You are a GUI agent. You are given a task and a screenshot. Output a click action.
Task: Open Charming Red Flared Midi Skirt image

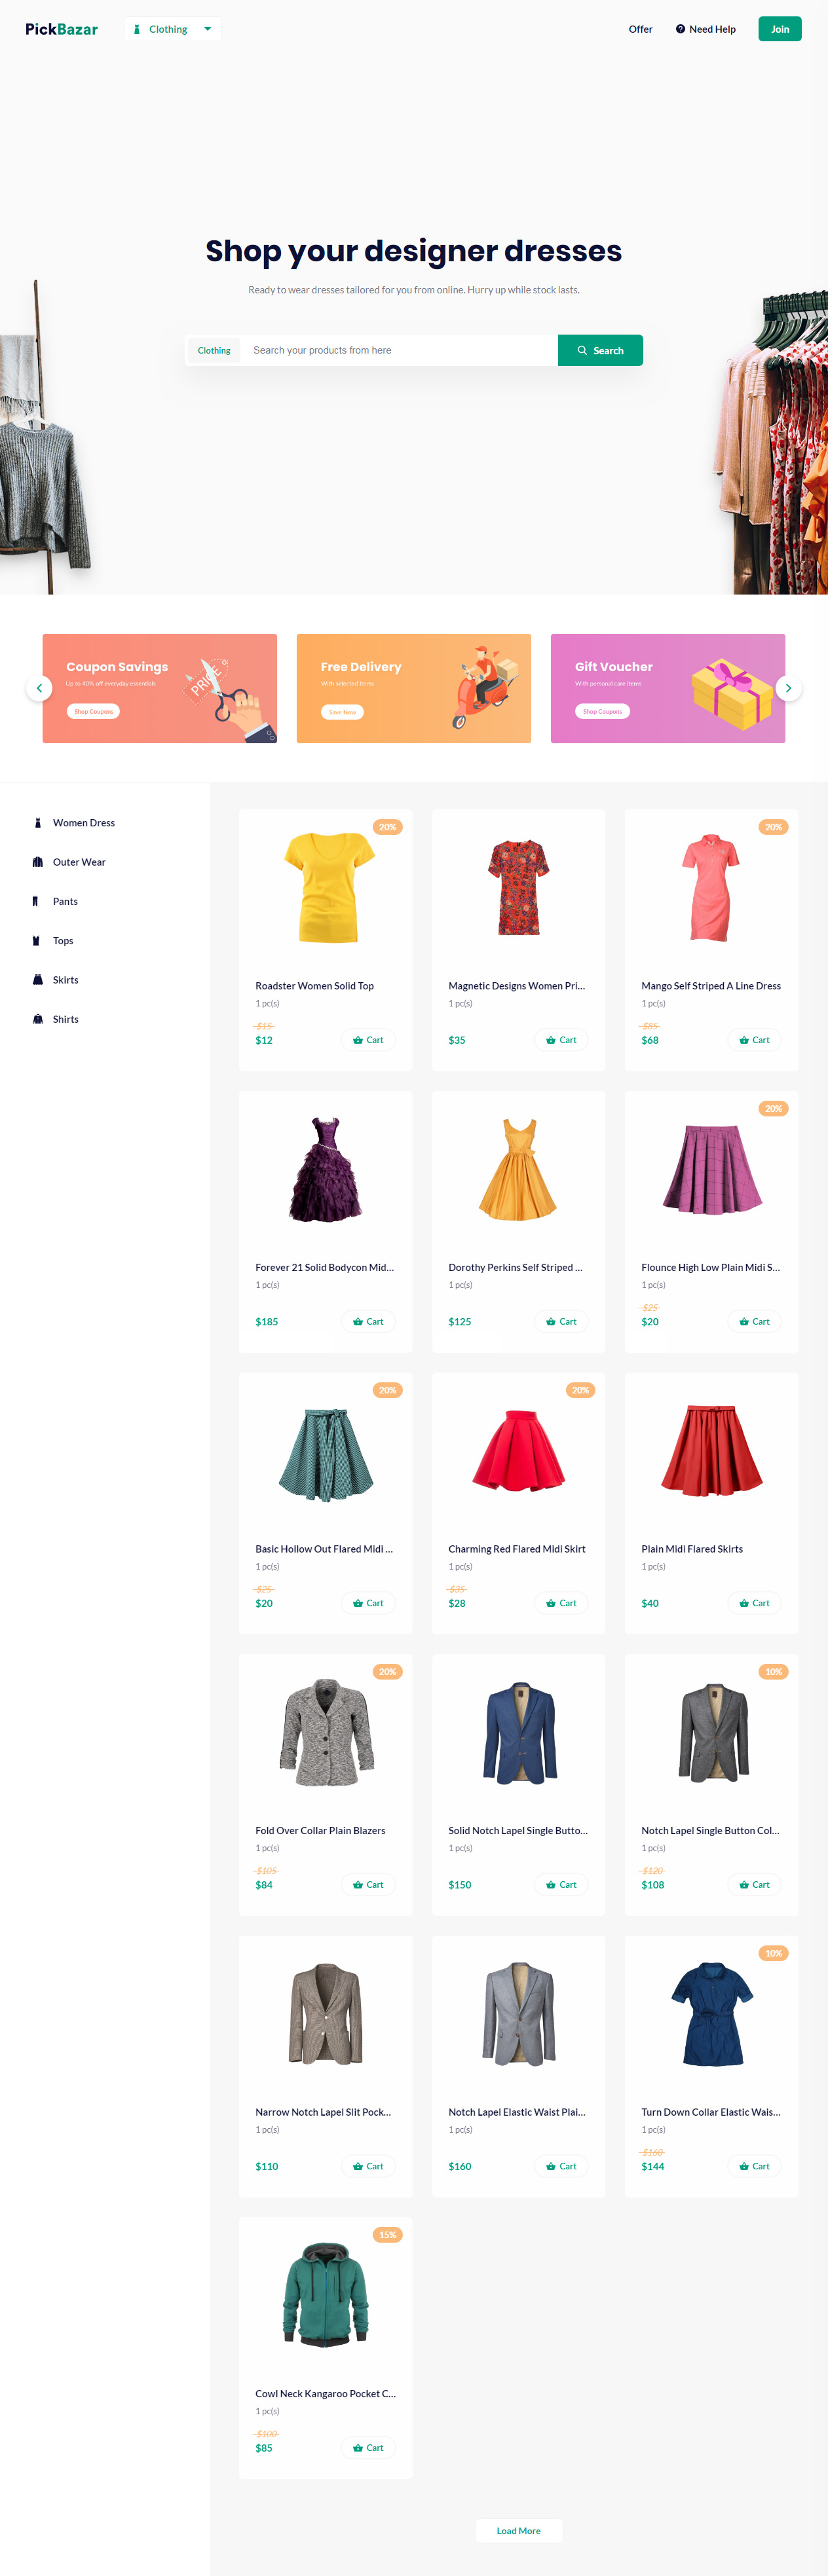(x=518, y=1450)
